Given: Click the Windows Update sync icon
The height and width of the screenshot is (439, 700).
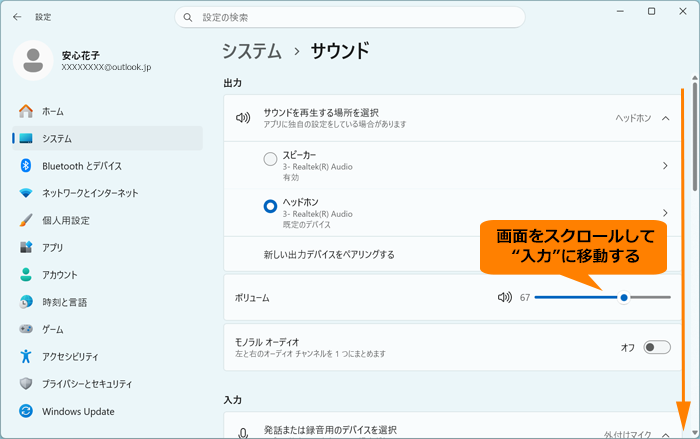Looking at the screenshot, I should [26, 411].
